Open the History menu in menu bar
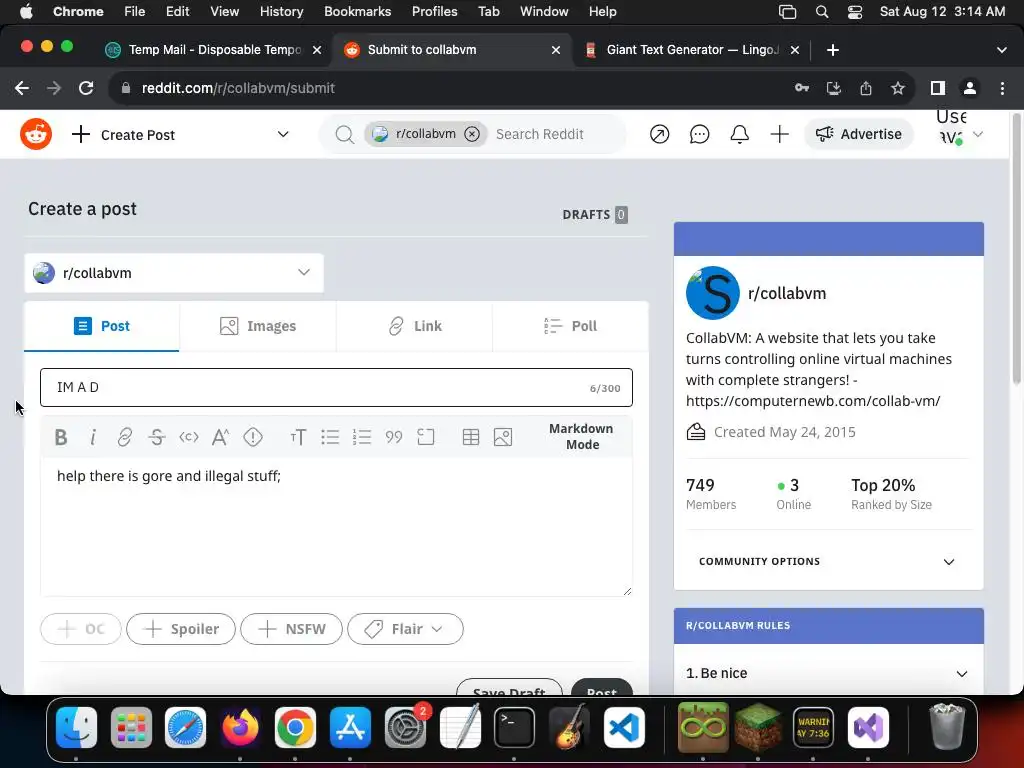This screenshot has width=1024, height=768. (x=281, y=11)
